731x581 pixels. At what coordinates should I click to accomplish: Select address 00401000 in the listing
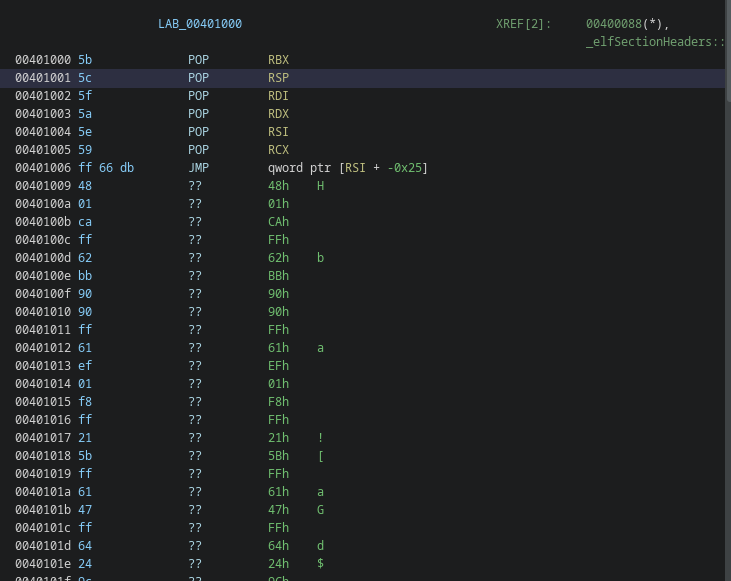tap(43, 60)
